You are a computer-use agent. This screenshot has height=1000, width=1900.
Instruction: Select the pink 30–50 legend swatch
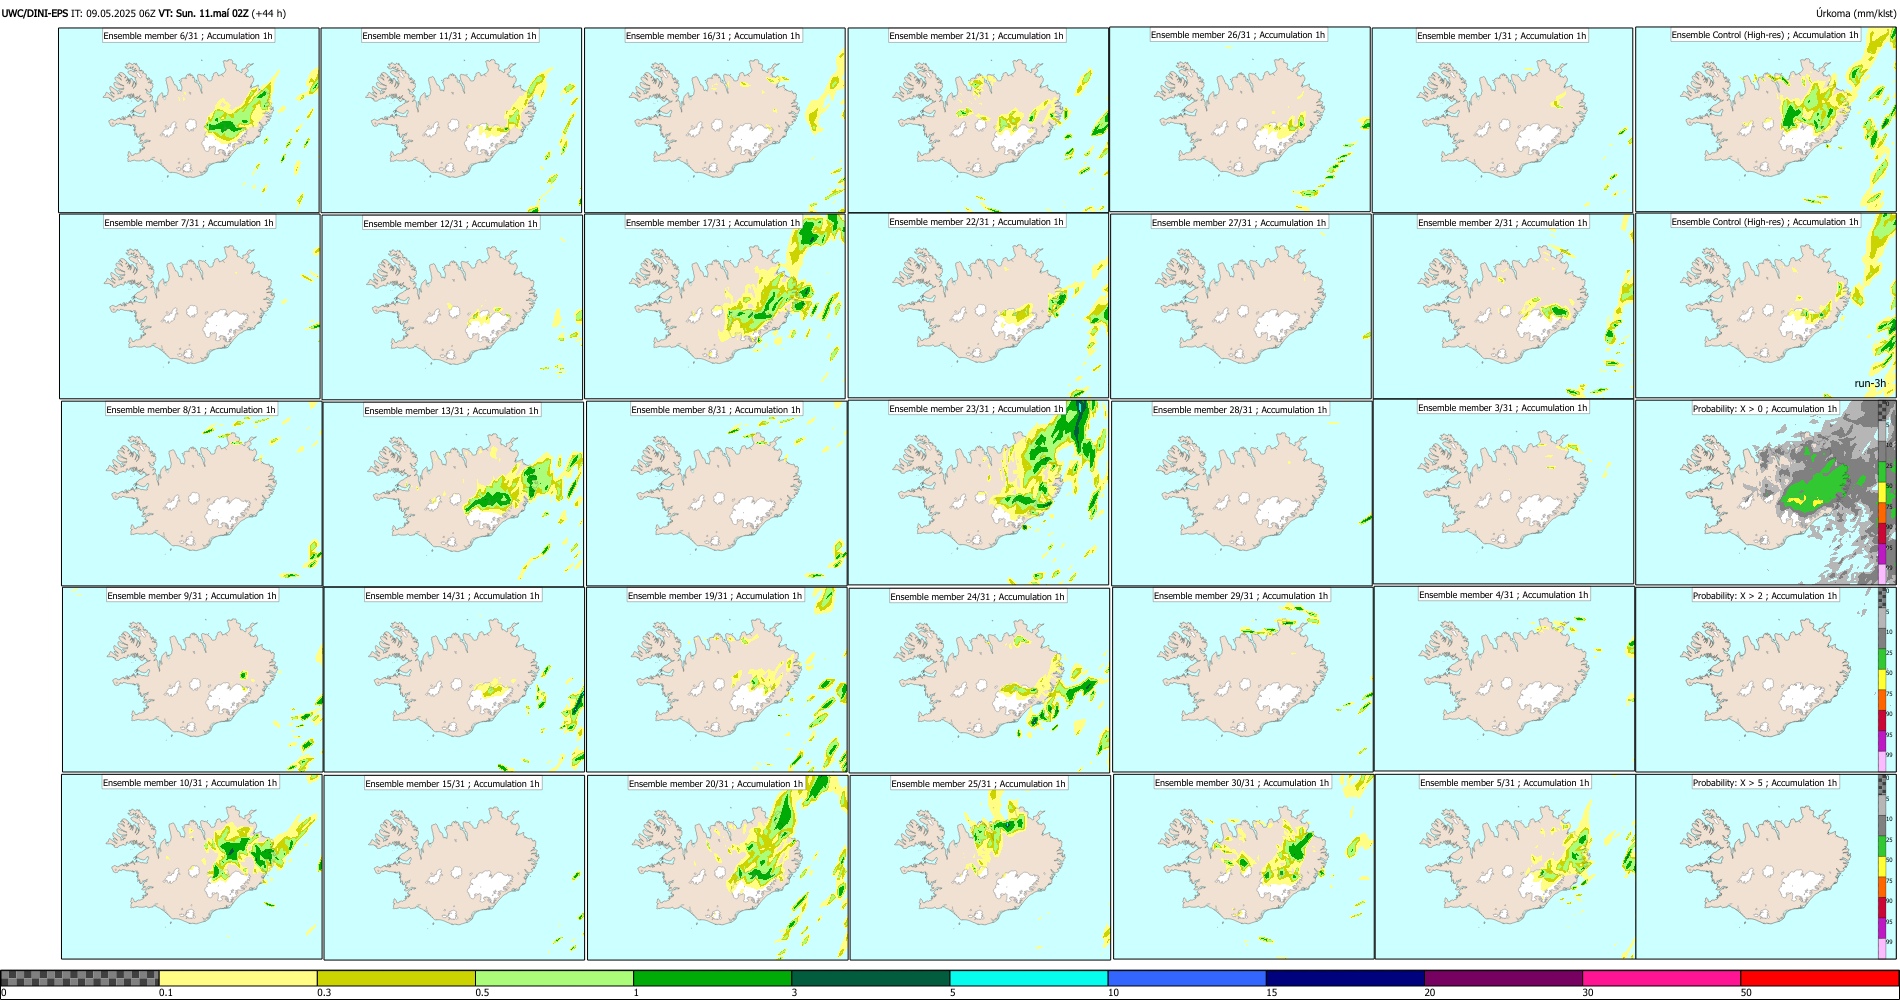1661,978
